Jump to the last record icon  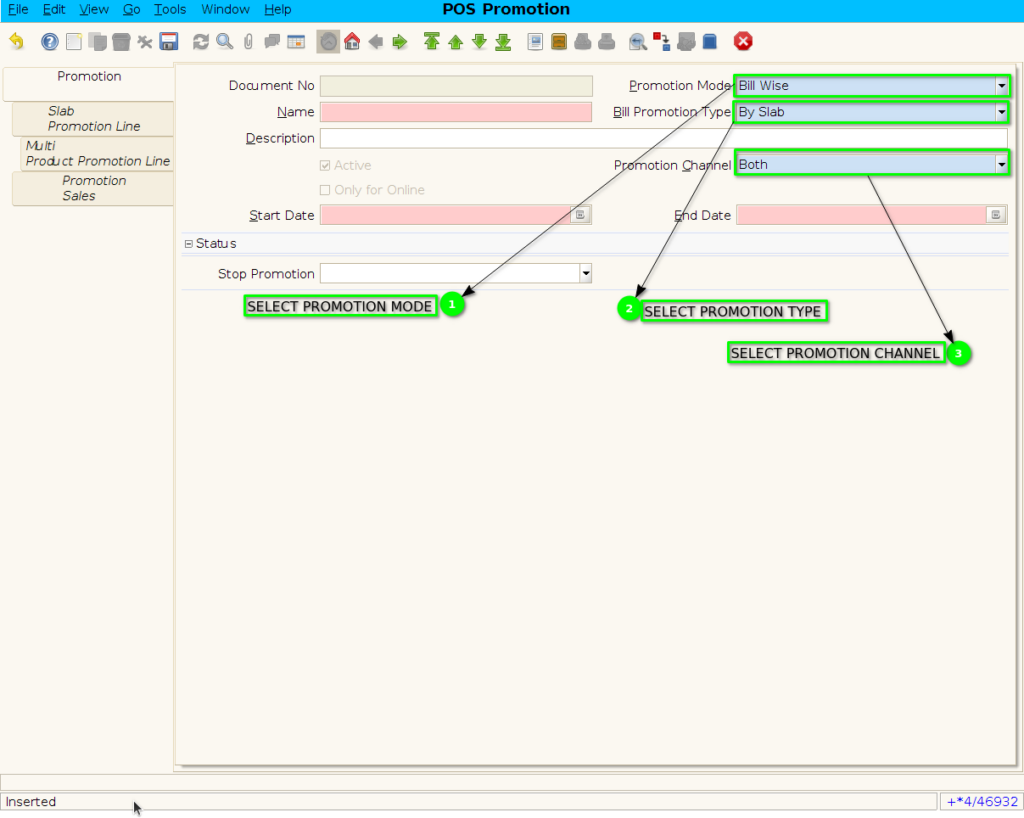[x=503, y=42]
